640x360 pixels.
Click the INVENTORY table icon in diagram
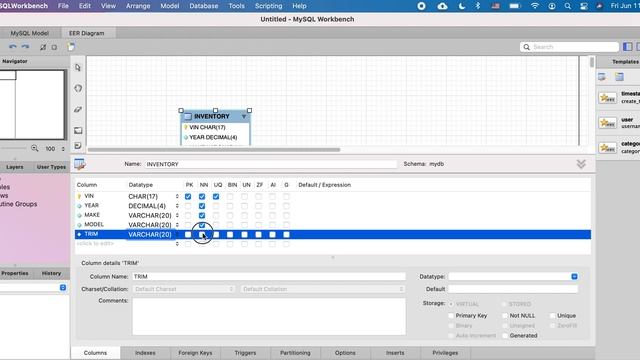(188, 116)
